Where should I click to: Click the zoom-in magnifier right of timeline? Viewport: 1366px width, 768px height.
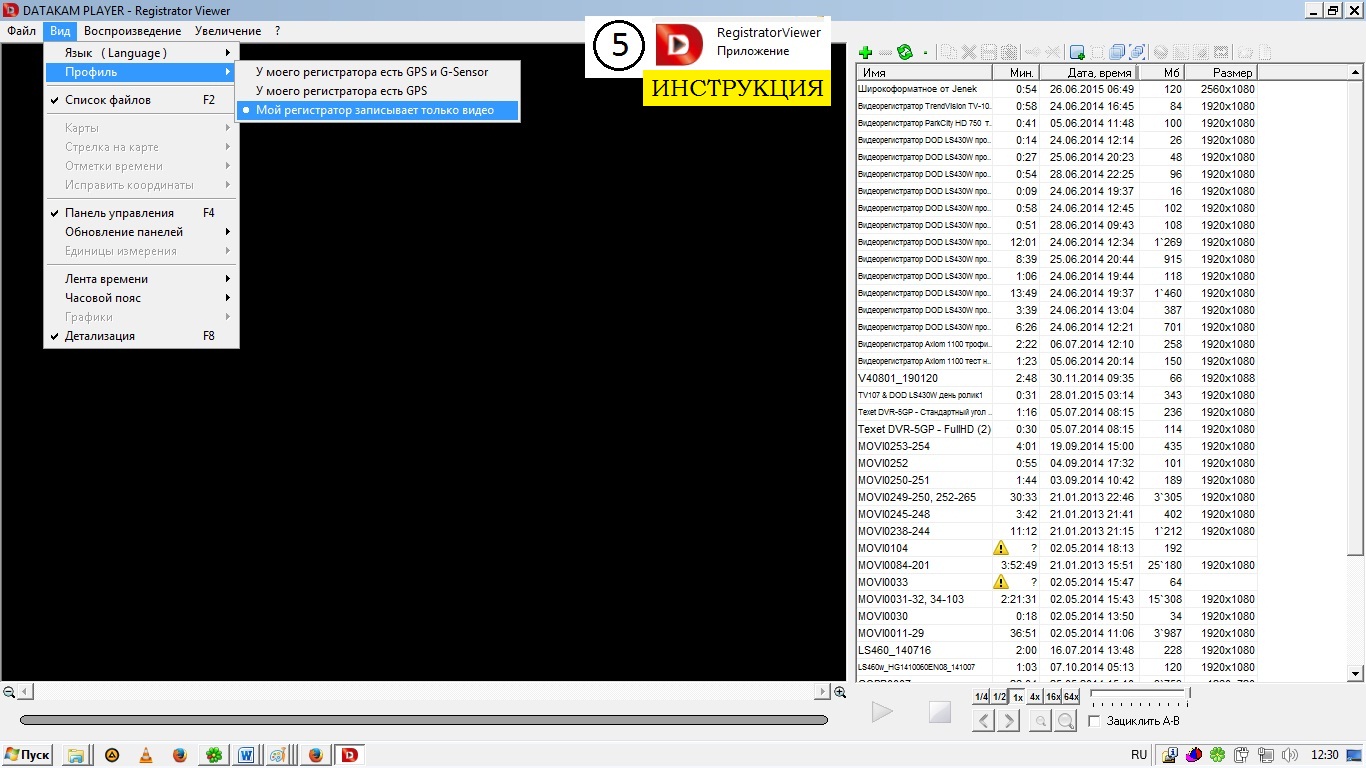[x=840, y=692]
